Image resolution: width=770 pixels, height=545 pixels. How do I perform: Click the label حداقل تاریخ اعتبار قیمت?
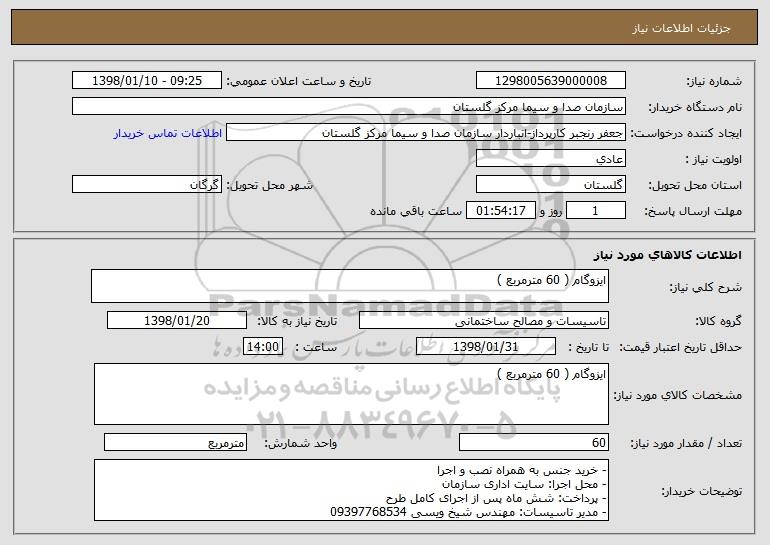pyautogui.click(x=681, y=347)
